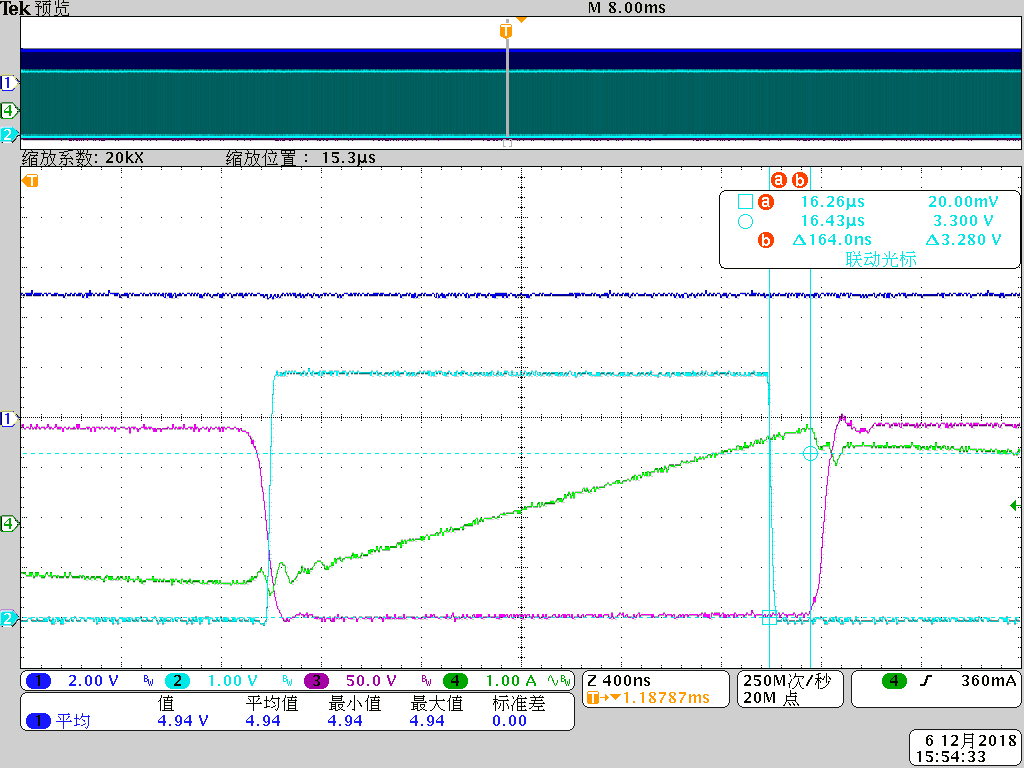Click the 250M次/秒 sample rate readout
Screen dimensions: 1024x768
(787, 681)
